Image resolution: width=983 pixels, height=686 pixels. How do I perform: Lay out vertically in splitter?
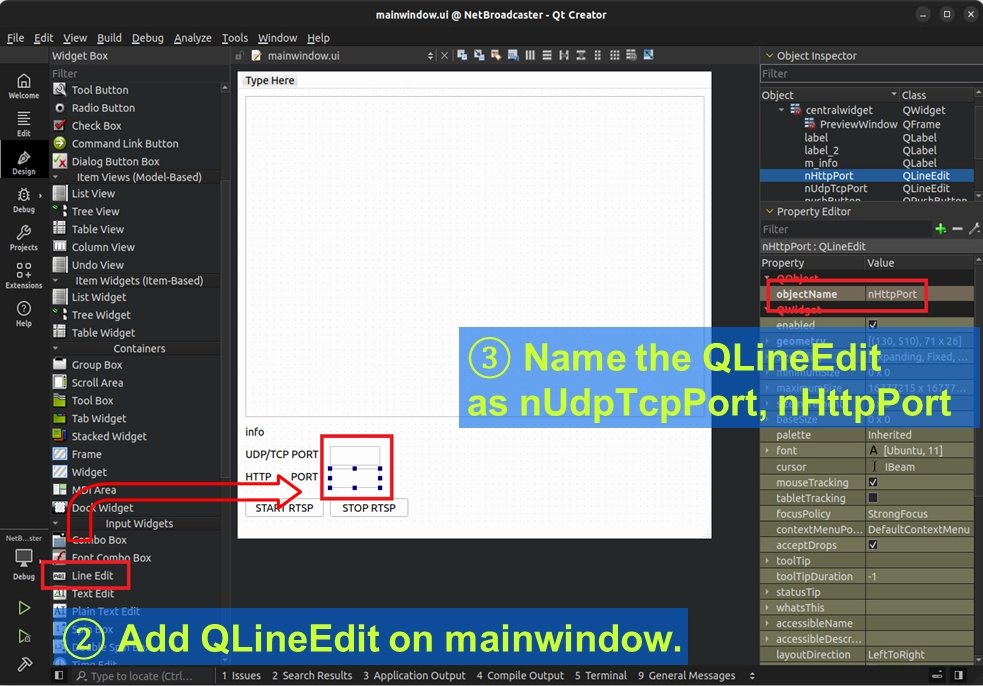581,55
